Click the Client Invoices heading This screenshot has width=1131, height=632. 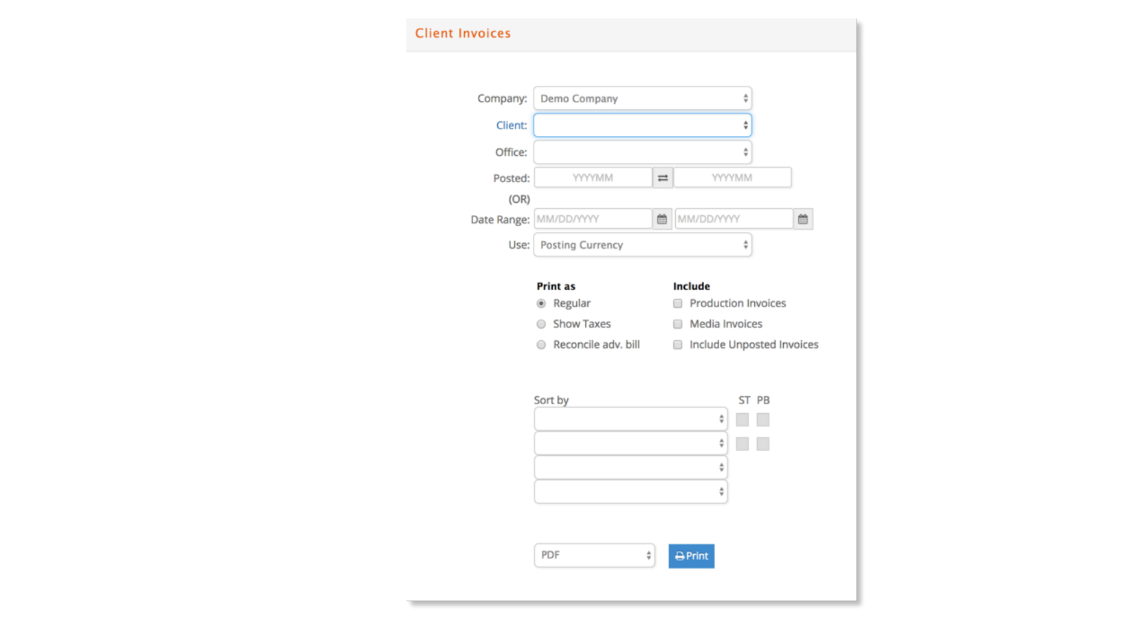(462, 33)
